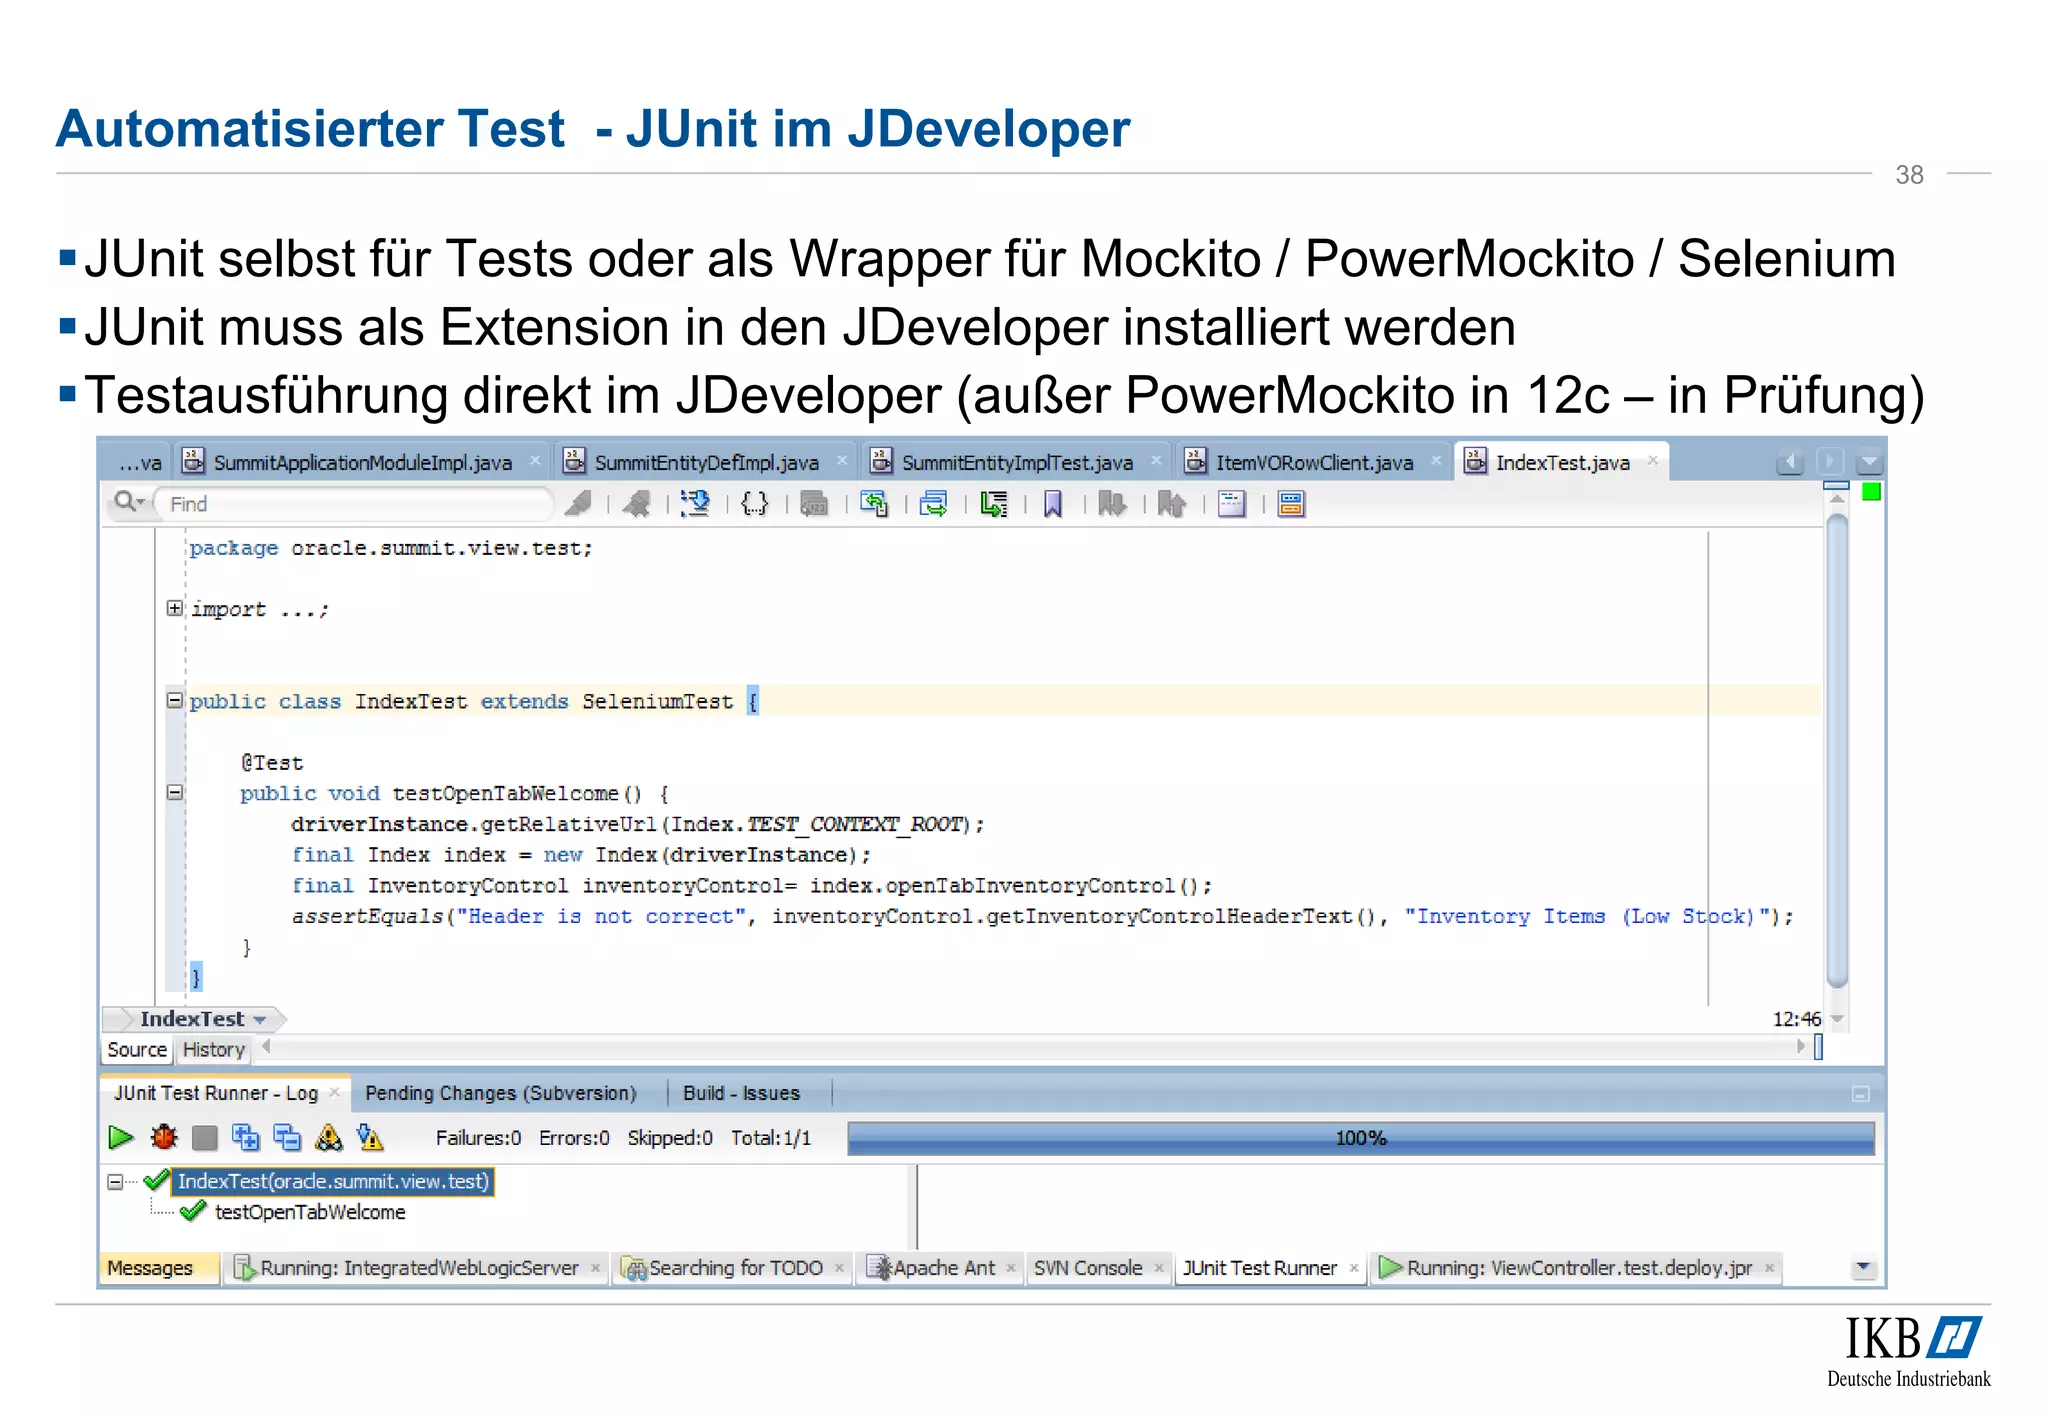Select IndexTest(oracle.summit.view.test) result row
This screenshot has height=1418, width=2048.
tap(333, 1182)
